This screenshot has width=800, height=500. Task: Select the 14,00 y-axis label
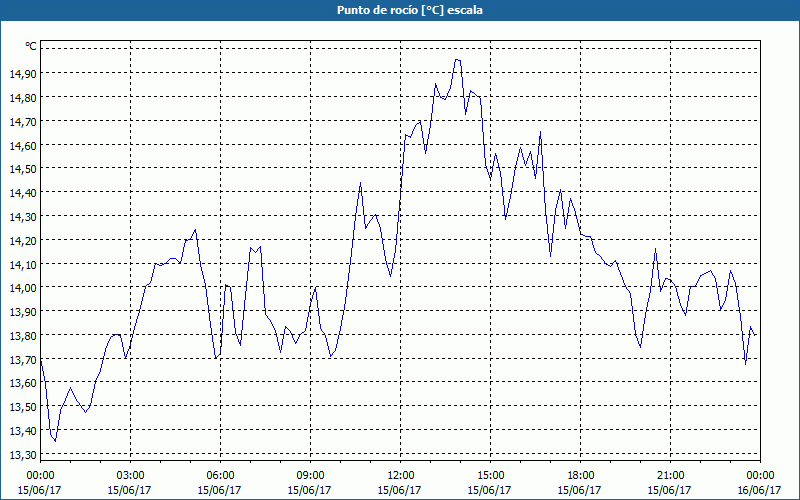tap(23, 288)
